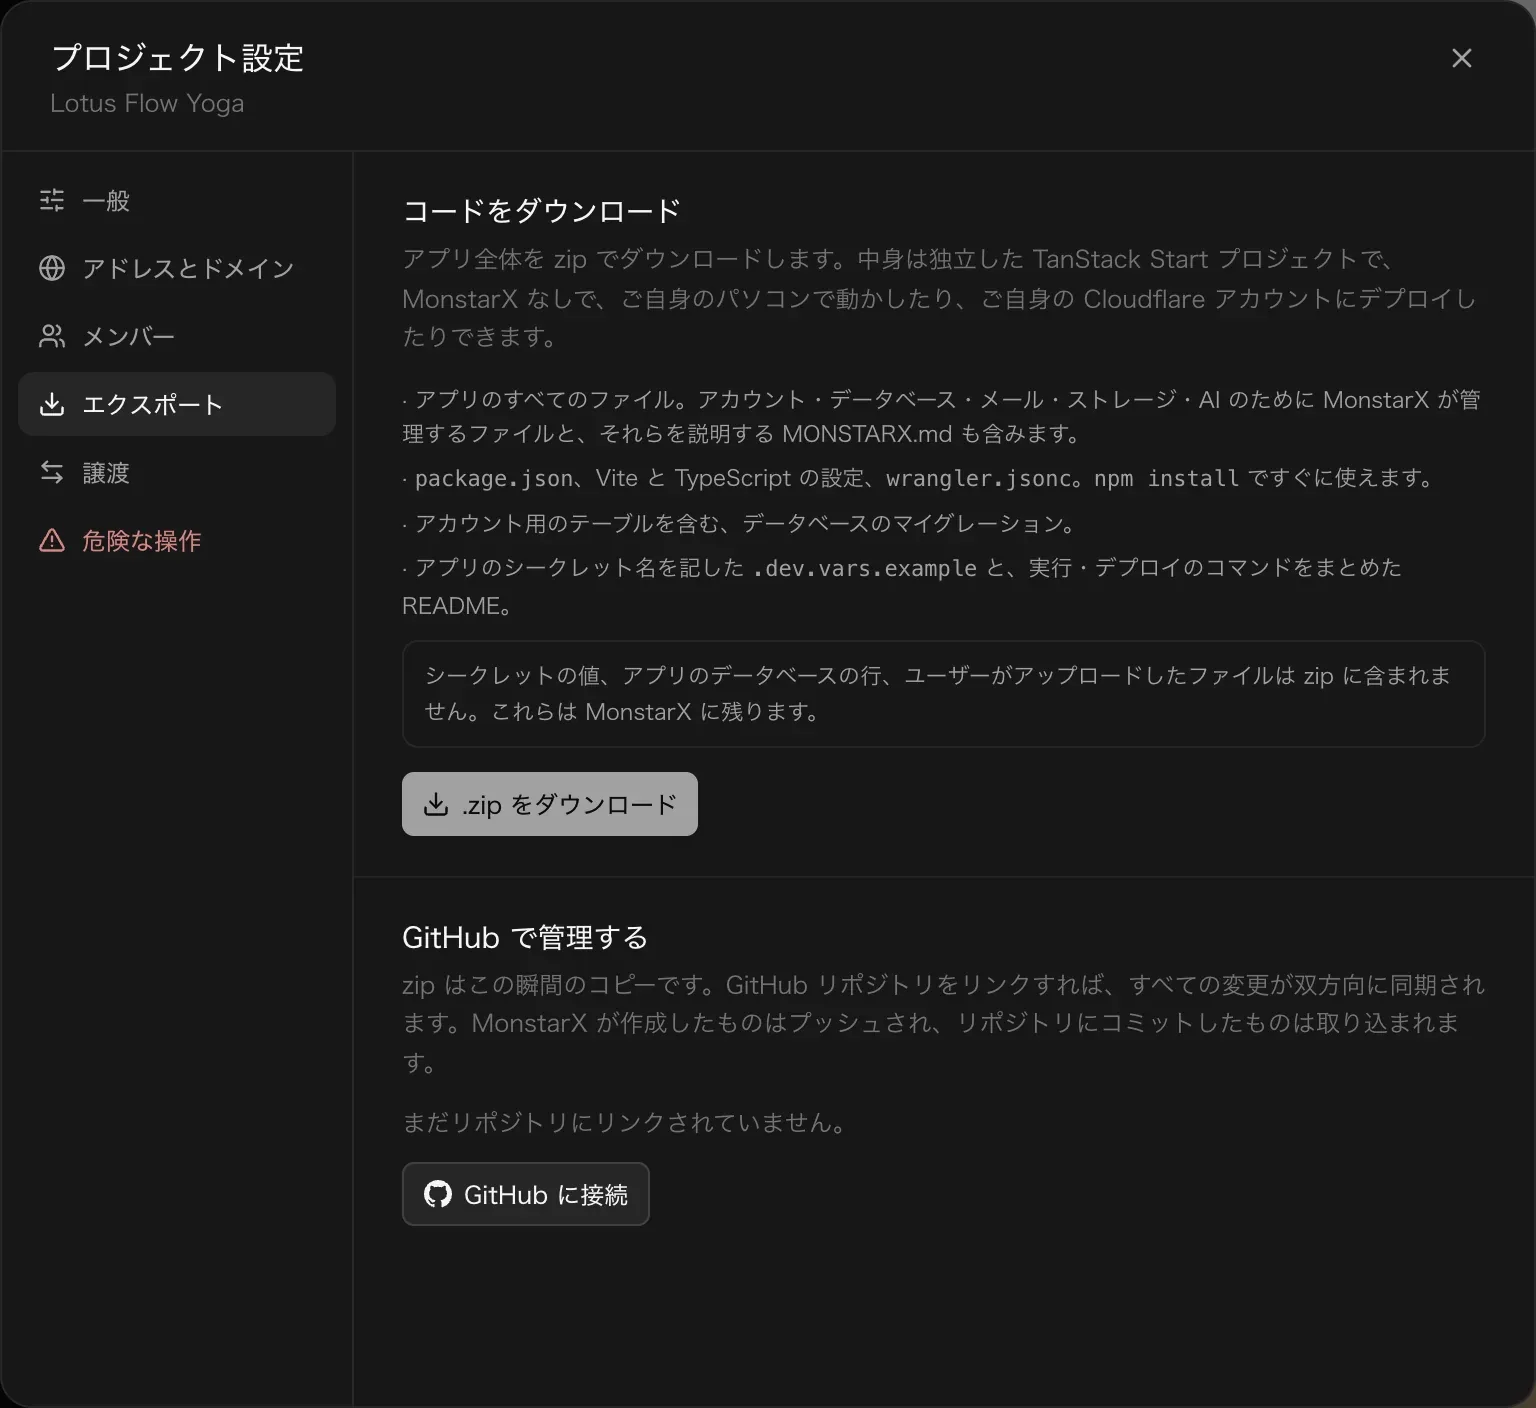Image resolution: width=1536 pixels, height=1408 pixels.
Task: Select the エクスポート tab
Action: coord(177,404)
